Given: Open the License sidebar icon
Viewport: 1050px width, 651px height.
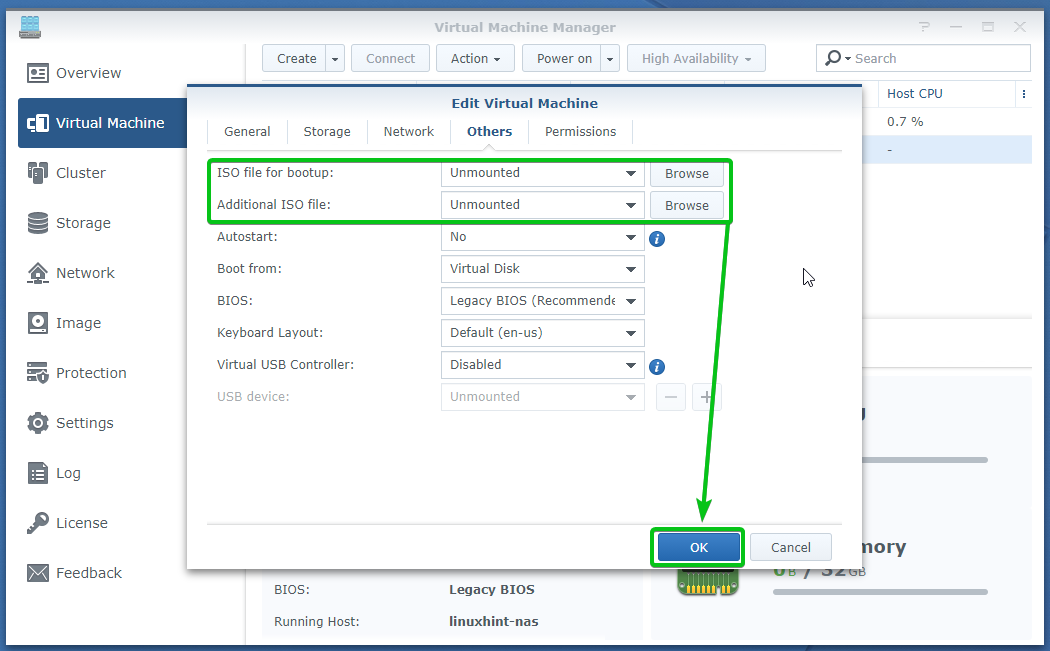Looking at the screenshot, I should [x=38, y=523].
